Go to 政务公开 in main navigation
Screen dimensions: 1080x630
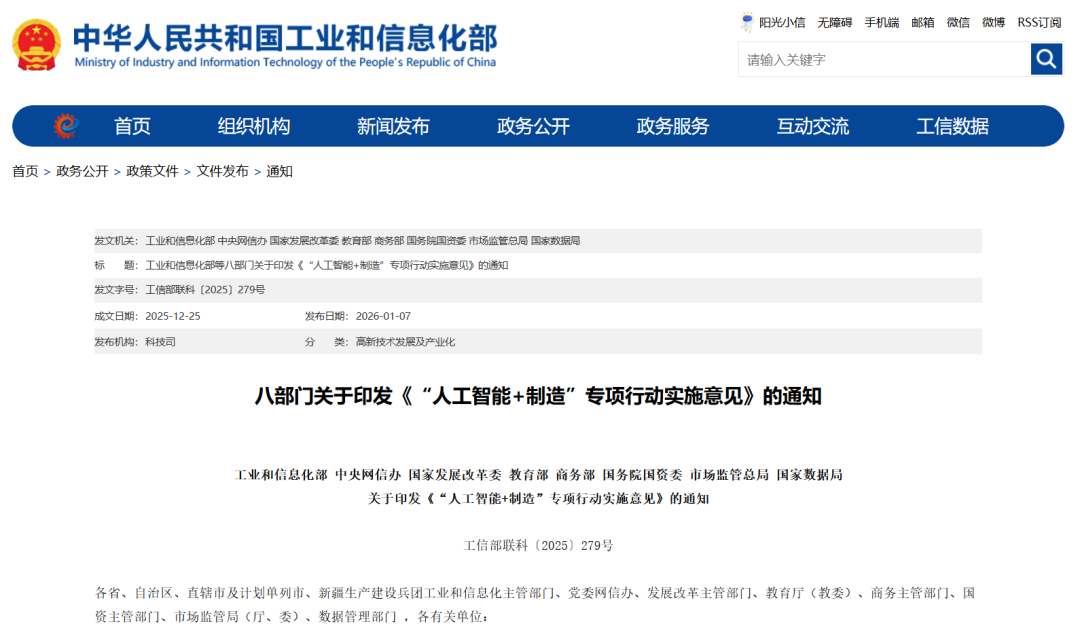[533, 126]
